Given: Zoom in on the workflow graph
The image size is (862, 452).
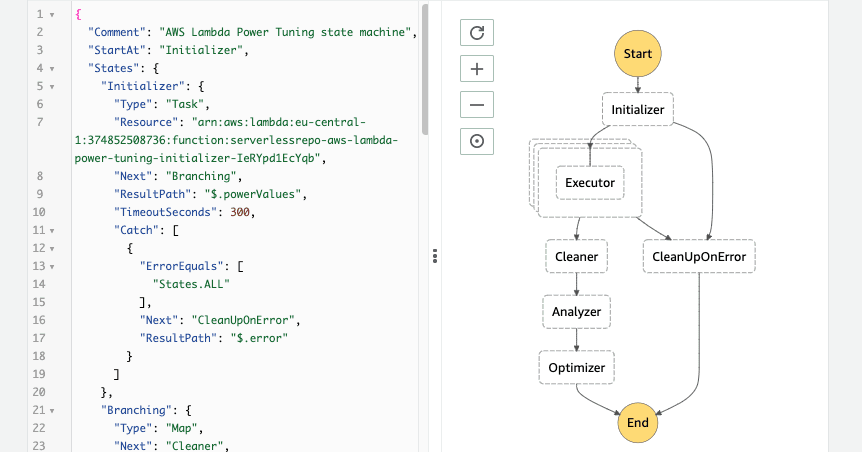Looking at the screenshot, I should [x=477, y=69].
